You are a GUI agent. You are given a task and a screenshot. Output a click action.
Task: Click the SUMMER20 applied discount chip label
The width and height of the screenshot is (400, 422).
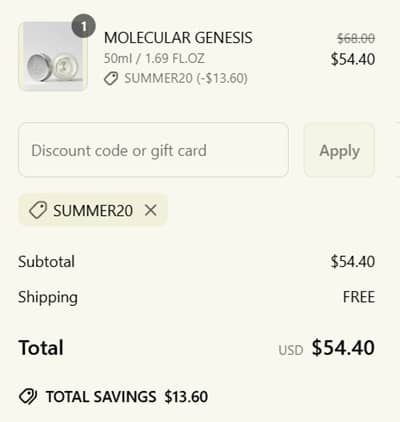click(x=93, y=211)
